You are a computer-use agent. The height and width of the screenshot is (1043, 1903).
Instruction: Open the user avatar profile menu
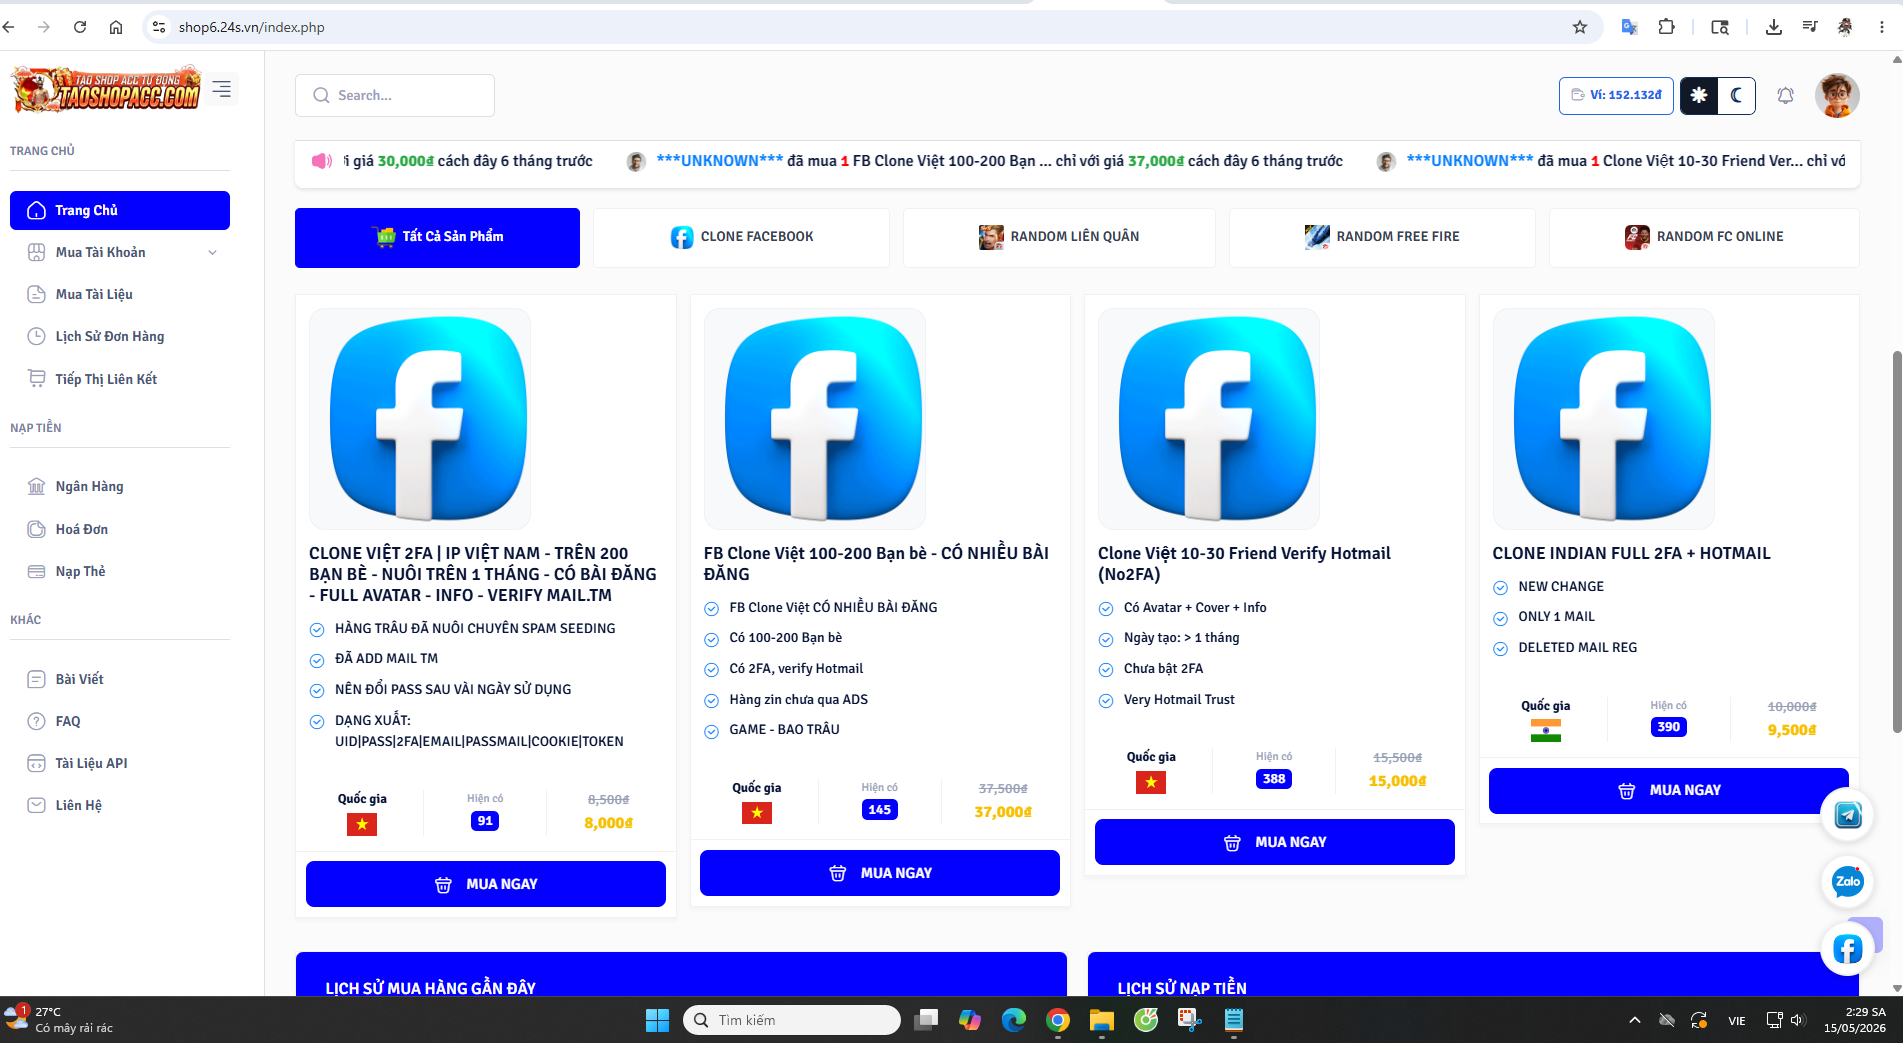point(1837,95)
